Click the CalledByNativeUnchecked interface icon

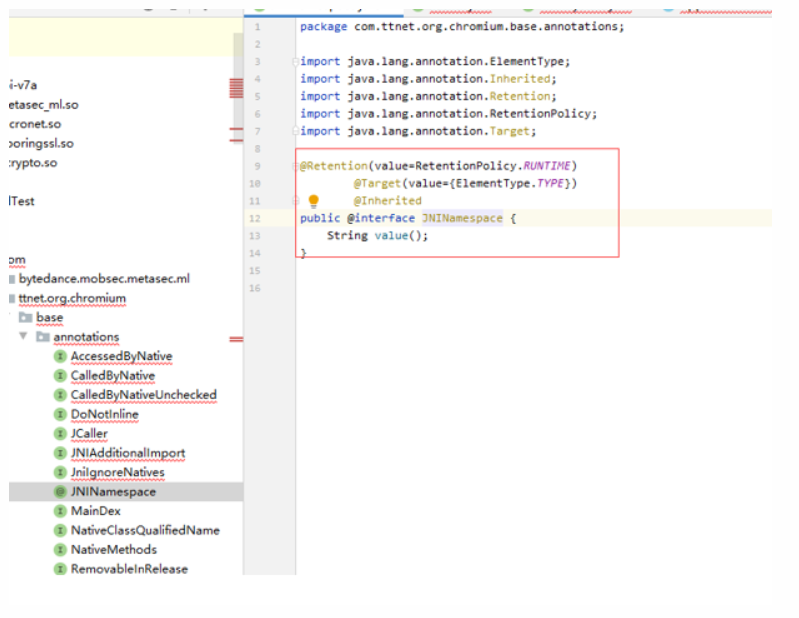pos(60,395)
